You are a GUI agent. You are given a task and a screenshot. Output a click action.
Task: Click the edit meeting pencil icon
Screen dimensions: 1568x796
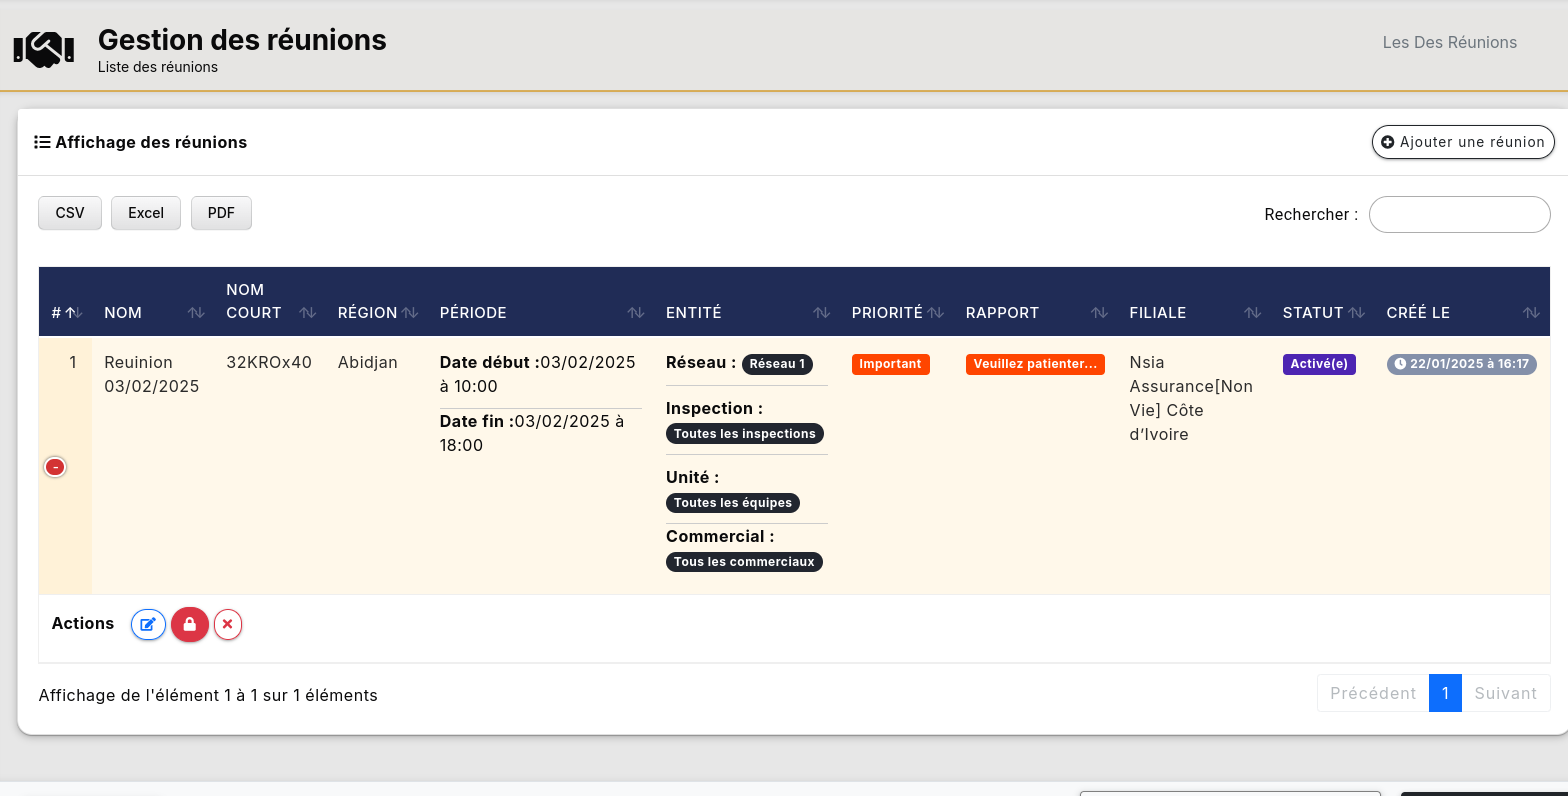(148, 625)
